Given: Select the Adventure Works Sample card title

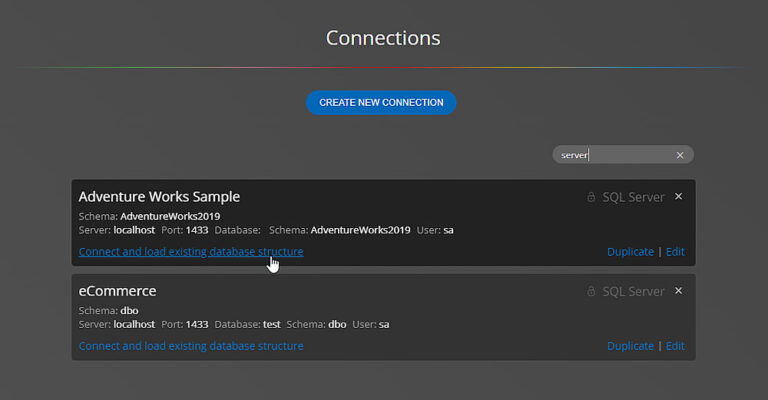Looking at the screenshot, I should tap(159, 196).
